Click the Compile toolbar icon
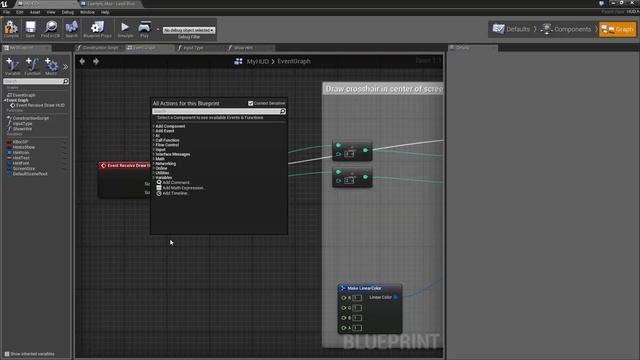The width and height of the screenshot is (640, 360). pyautogui.click(x=11, y=28)
